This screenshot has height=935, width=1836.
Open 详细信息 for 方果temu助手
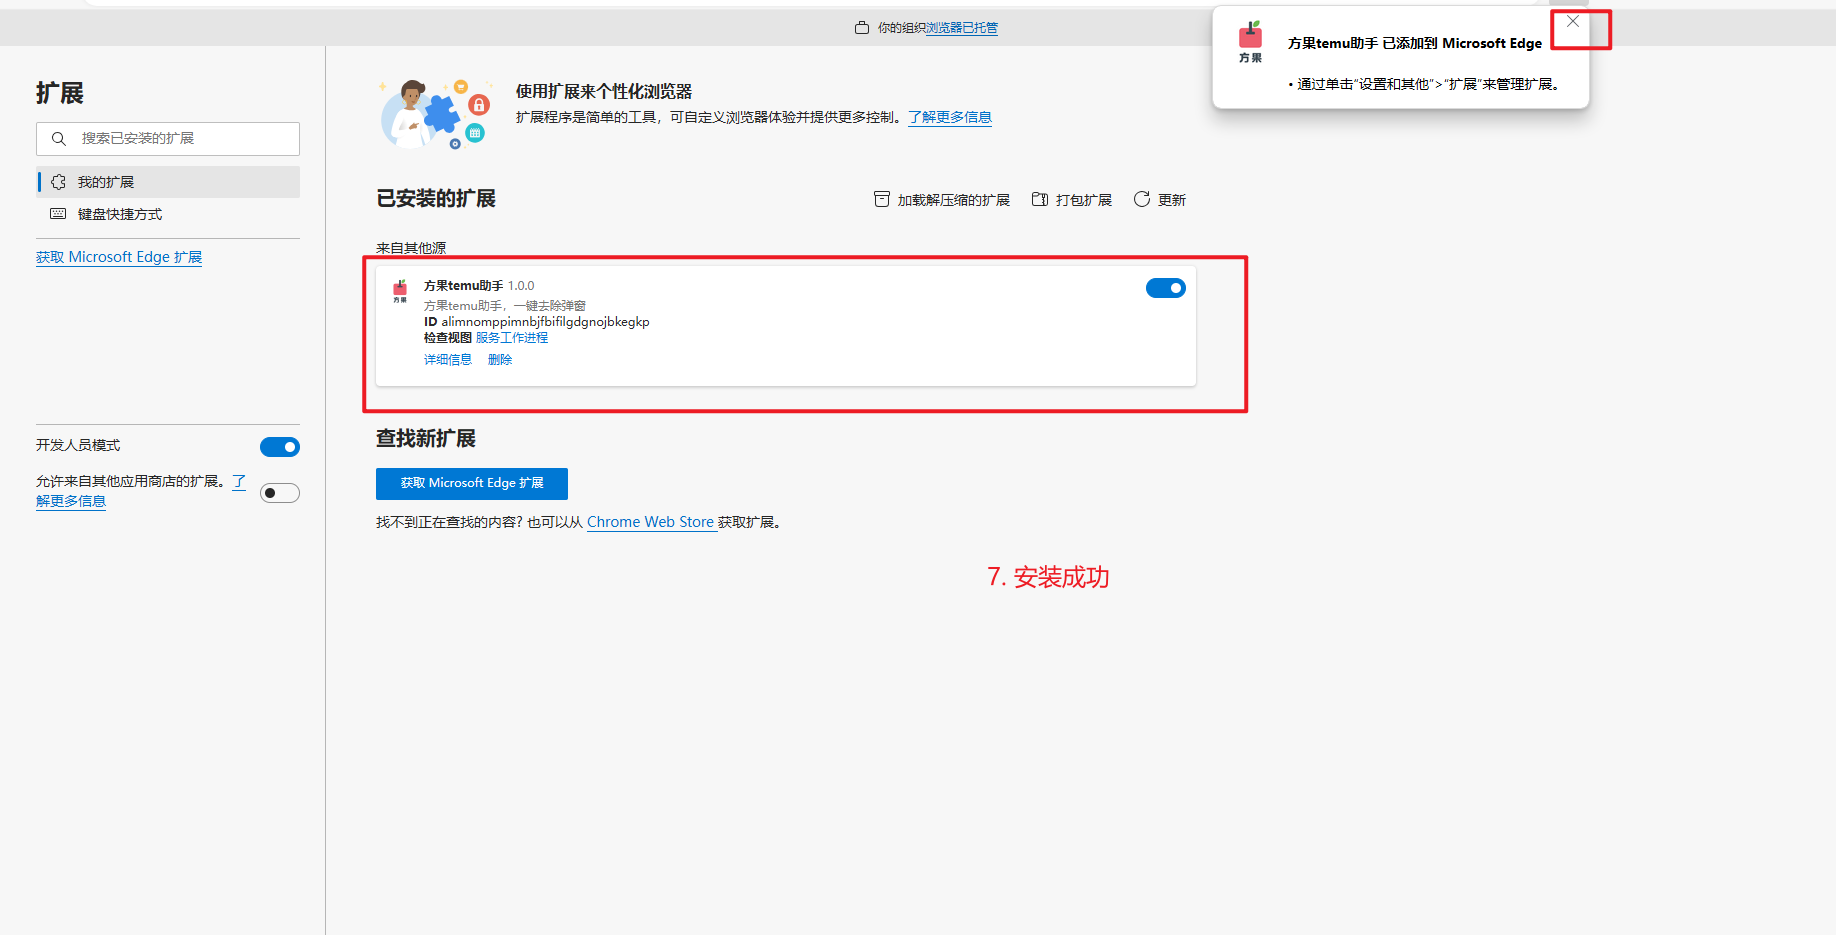(448, 360)
